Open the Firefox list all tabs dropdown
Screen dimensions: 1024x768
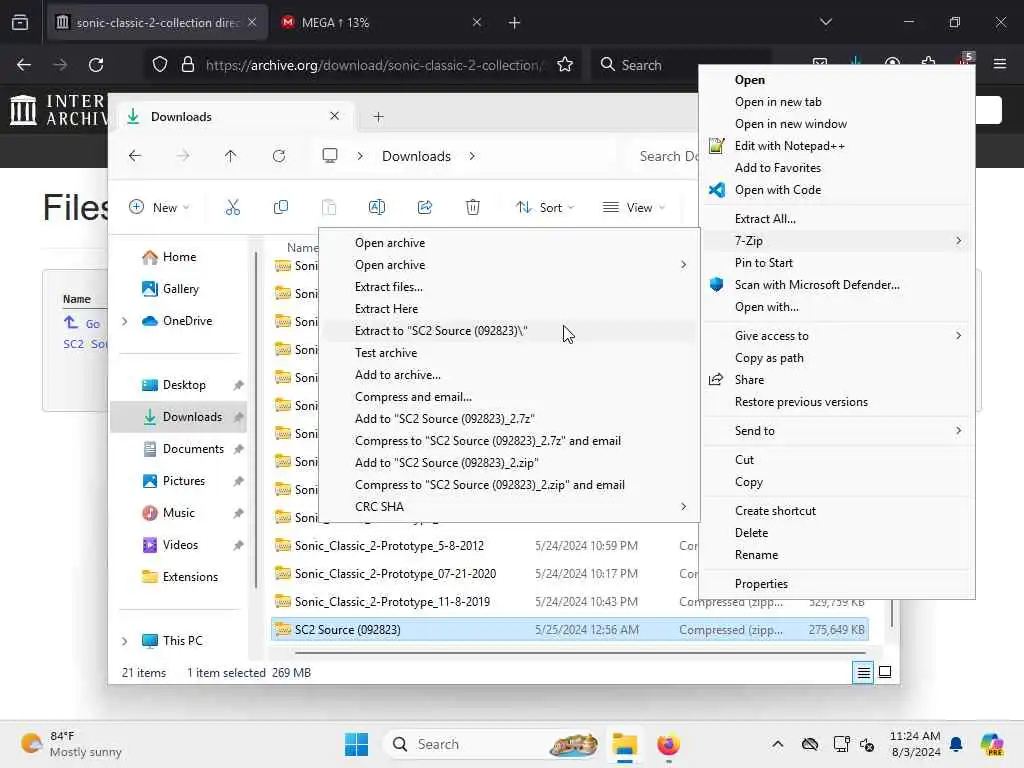[x=825, y=22]
